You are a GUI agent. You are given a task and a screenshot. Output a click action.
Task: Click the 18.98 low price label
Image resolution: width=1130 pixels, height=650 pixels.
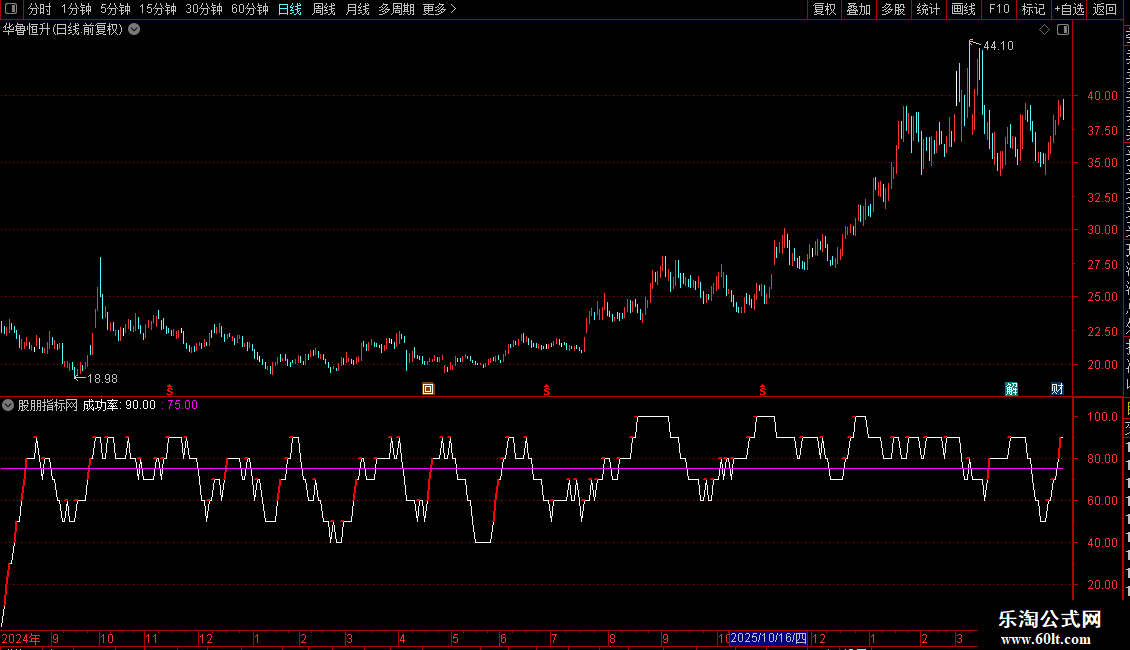tap(102, 378)
